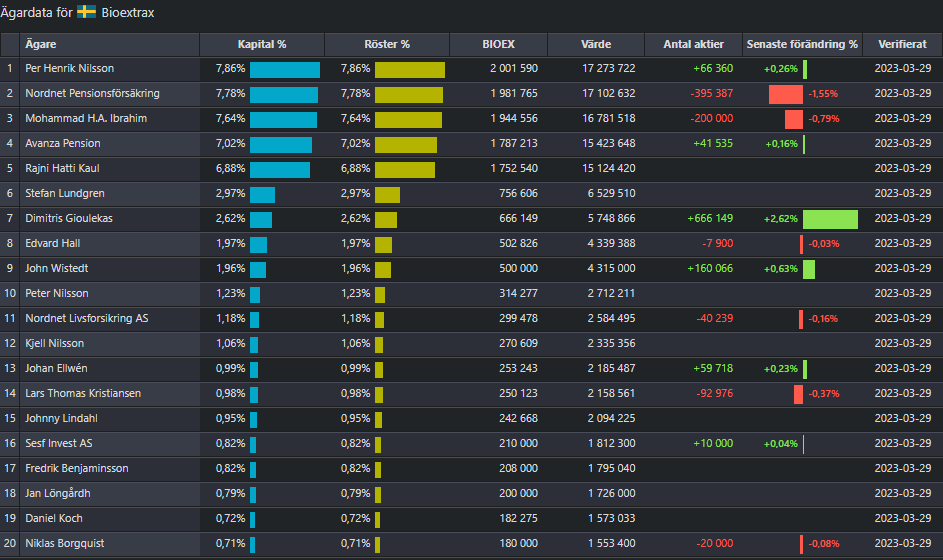Click the value 17 102 632
Viewport: 943px width, 560px height.
click(x=609, y=93)
